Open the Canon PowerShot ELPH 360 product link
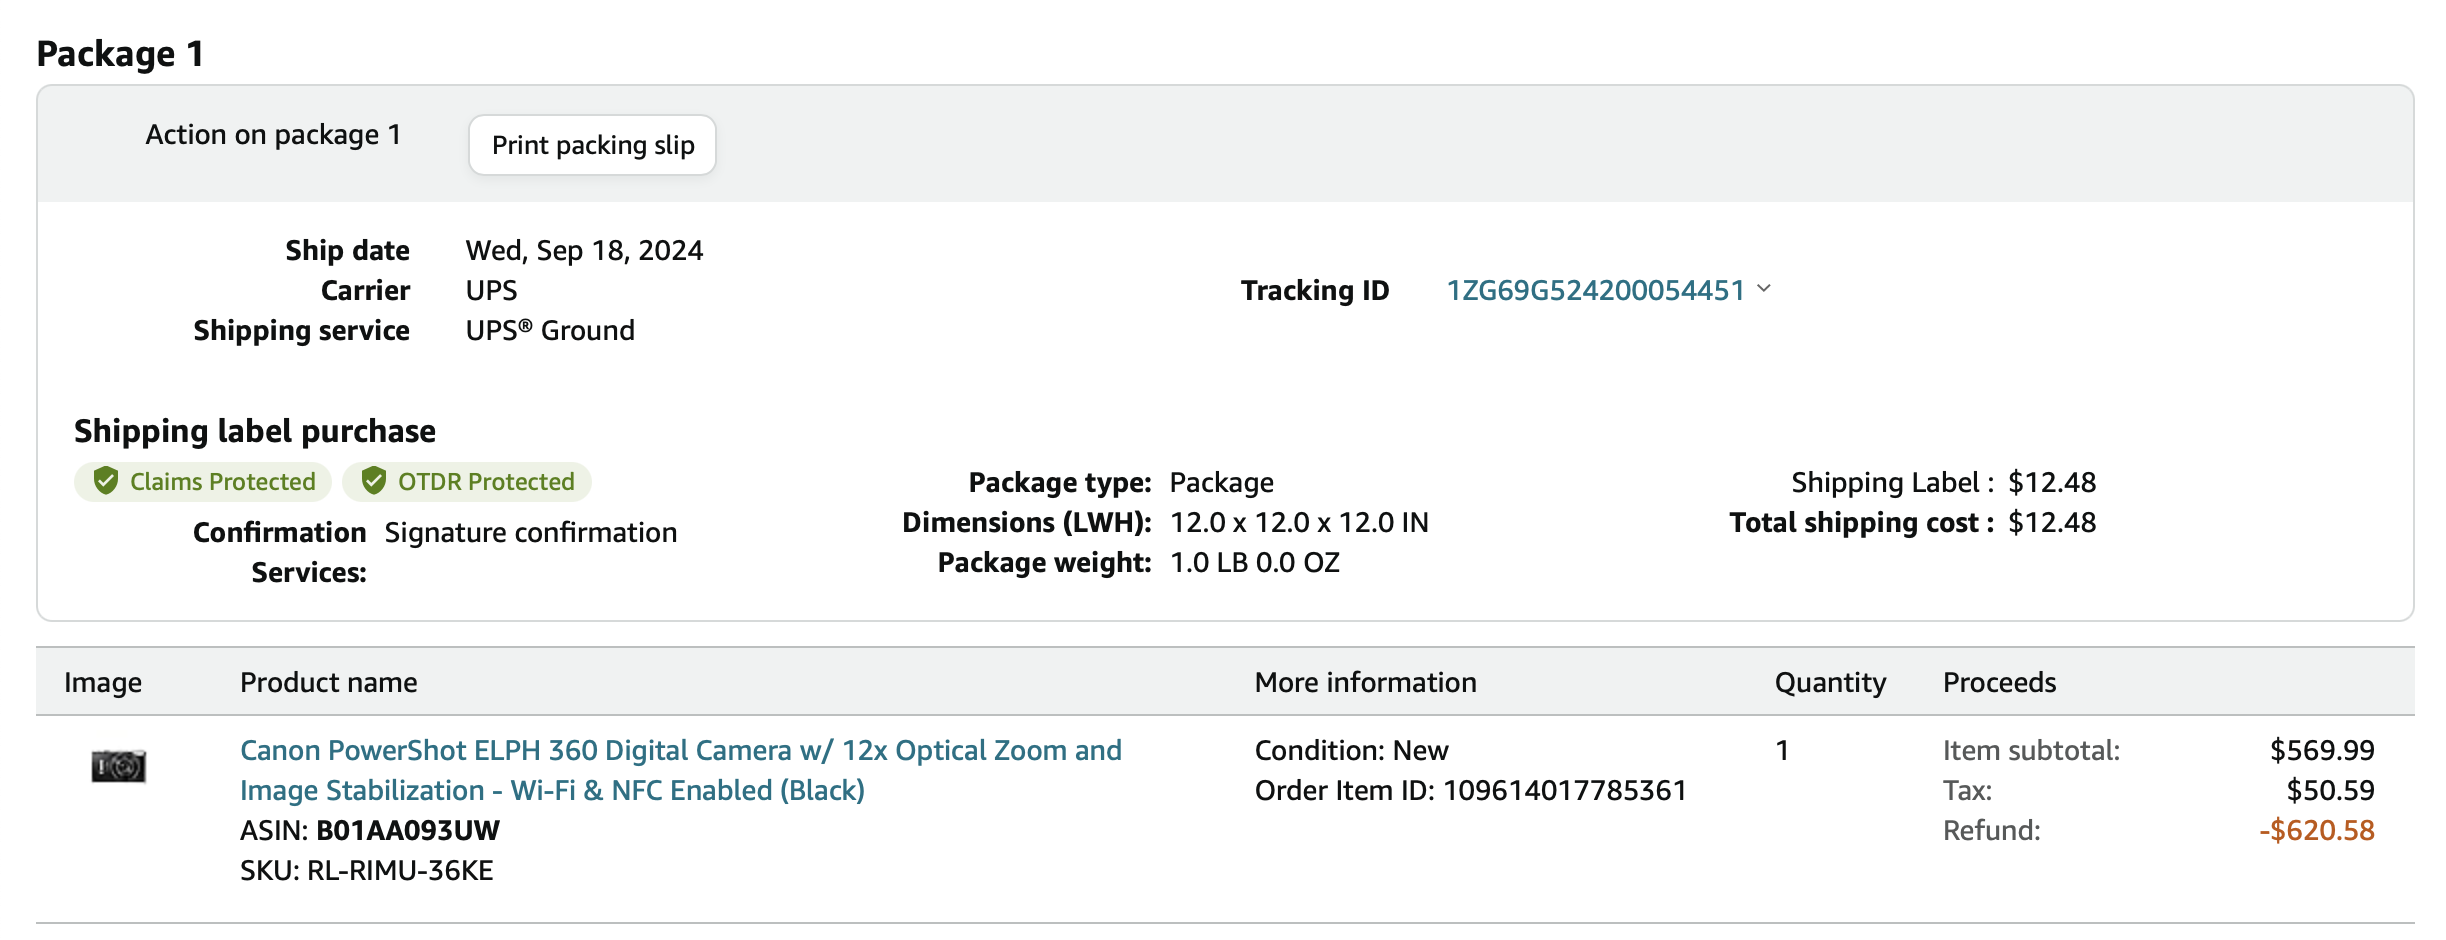Image resolution: width=2446 pixels, height=940 pixels. [681, 770]
